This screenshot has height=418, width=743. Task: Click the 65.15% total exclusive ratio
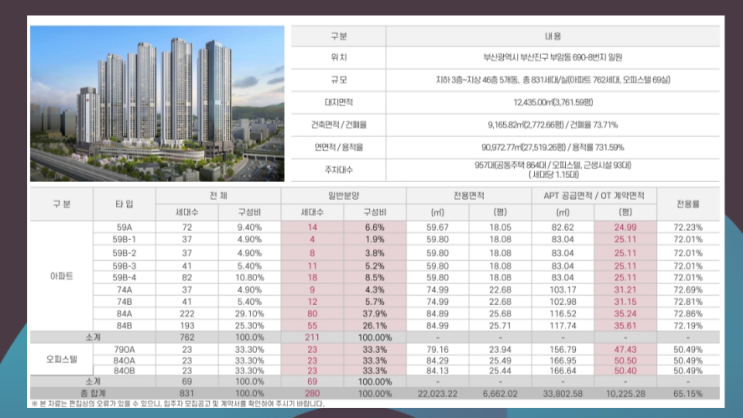(688, 393)
